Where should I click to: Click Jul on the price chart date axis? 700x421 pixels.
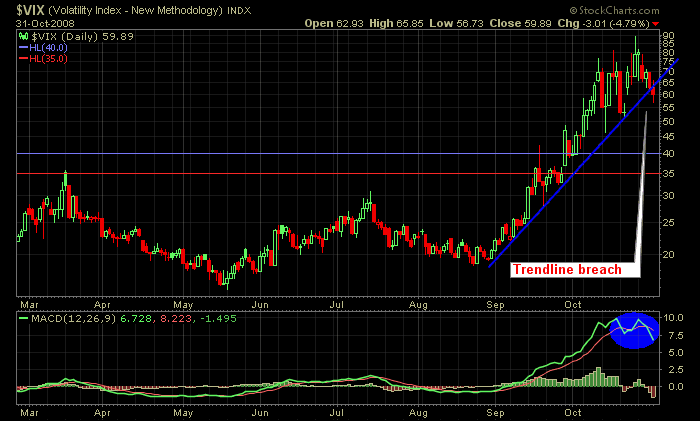tap(337, 304)
